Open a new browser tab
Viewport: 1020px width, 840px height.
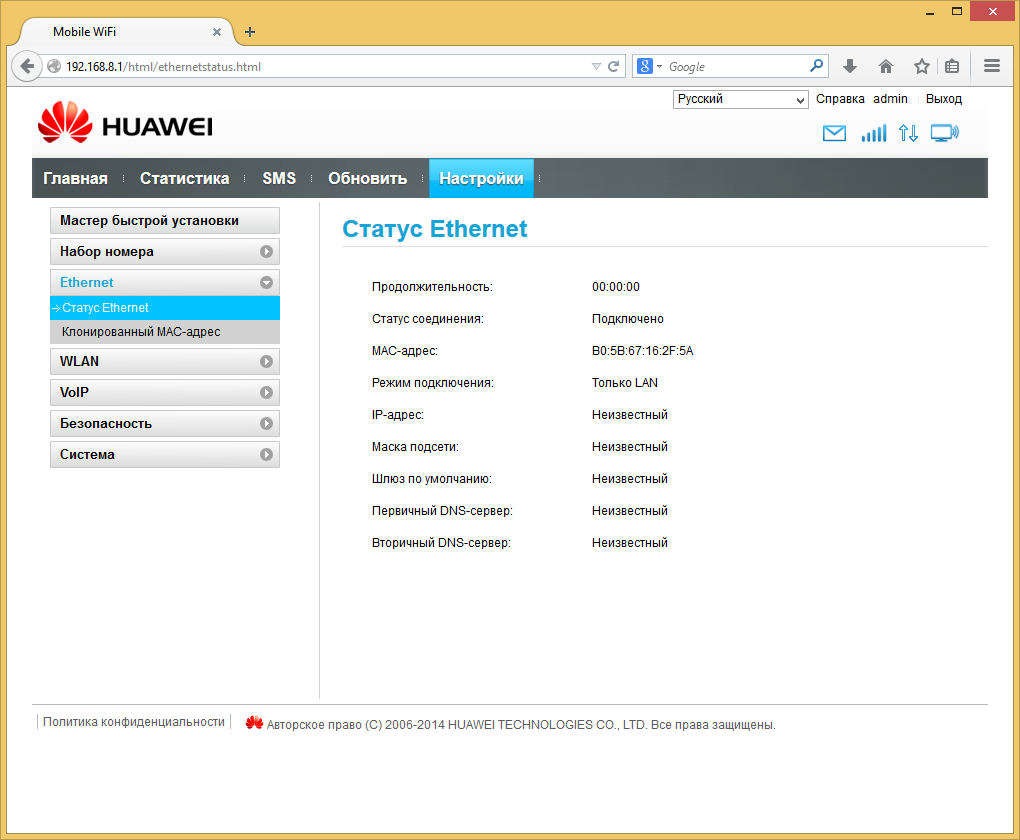click(250, 32)
